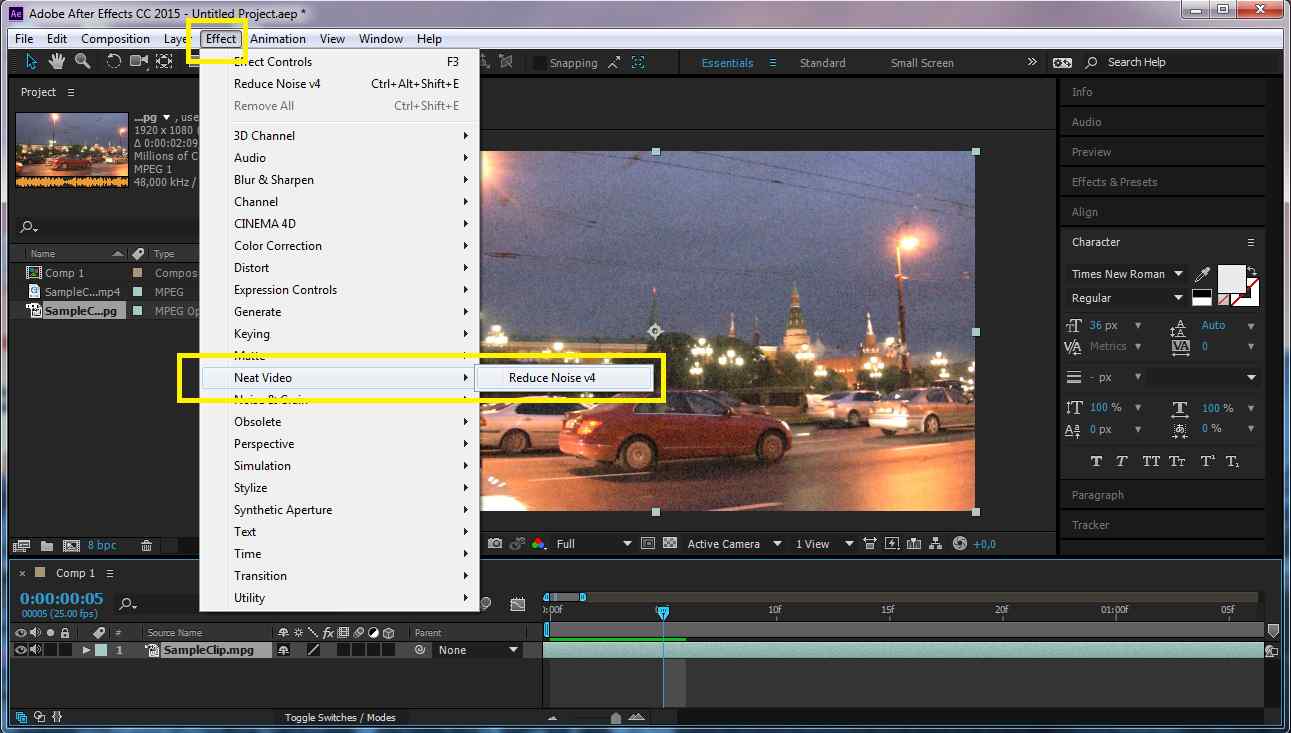1291x733 pixels.
Task: Create a new folder in Project panel
Action: point(46,546)
